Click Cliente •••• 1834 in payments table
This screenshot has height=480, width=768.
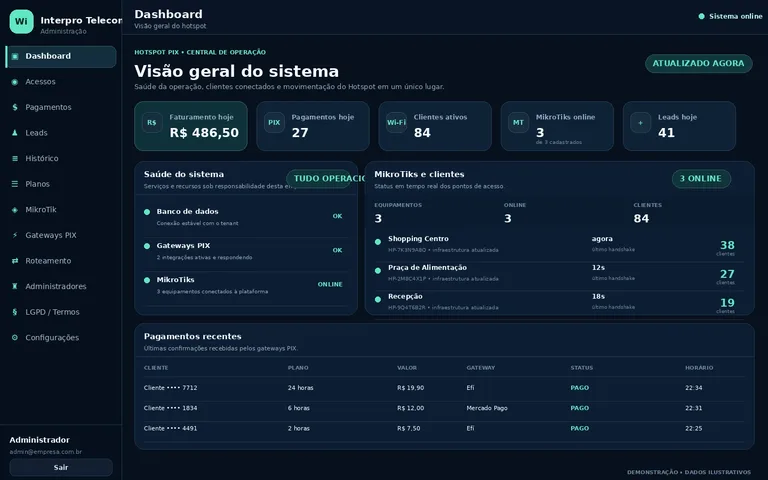pyautogui.click(x=170, y=408)
